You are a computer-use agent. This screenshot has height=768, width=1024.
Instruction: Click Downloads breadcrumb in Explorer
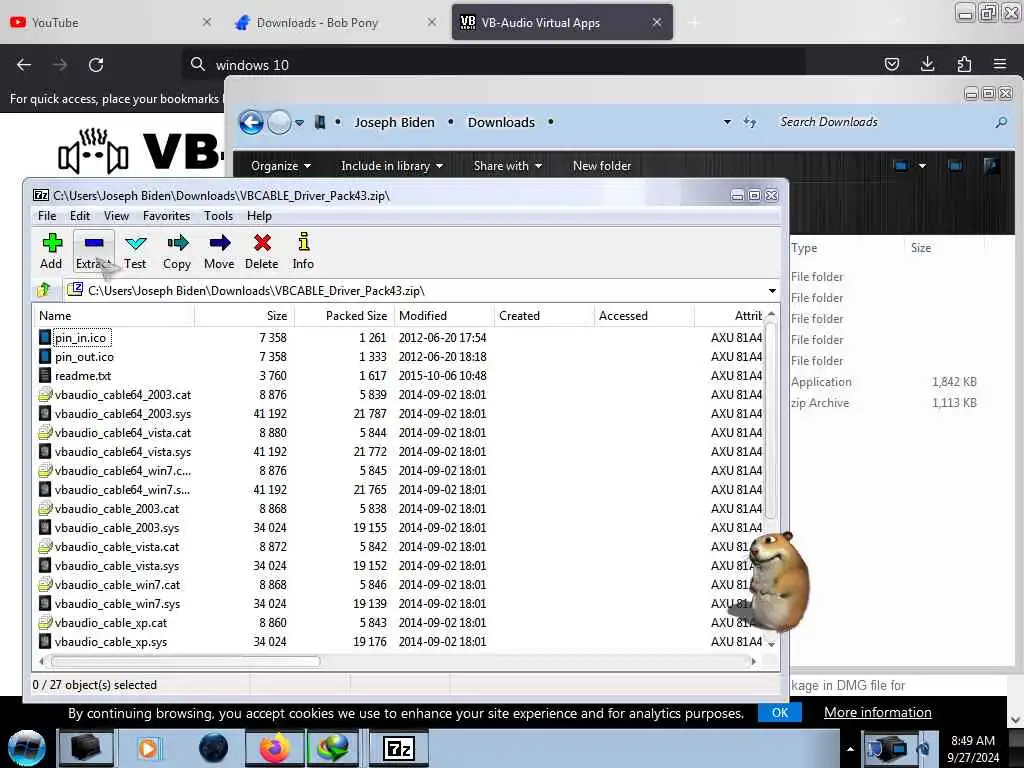point(501,122)
